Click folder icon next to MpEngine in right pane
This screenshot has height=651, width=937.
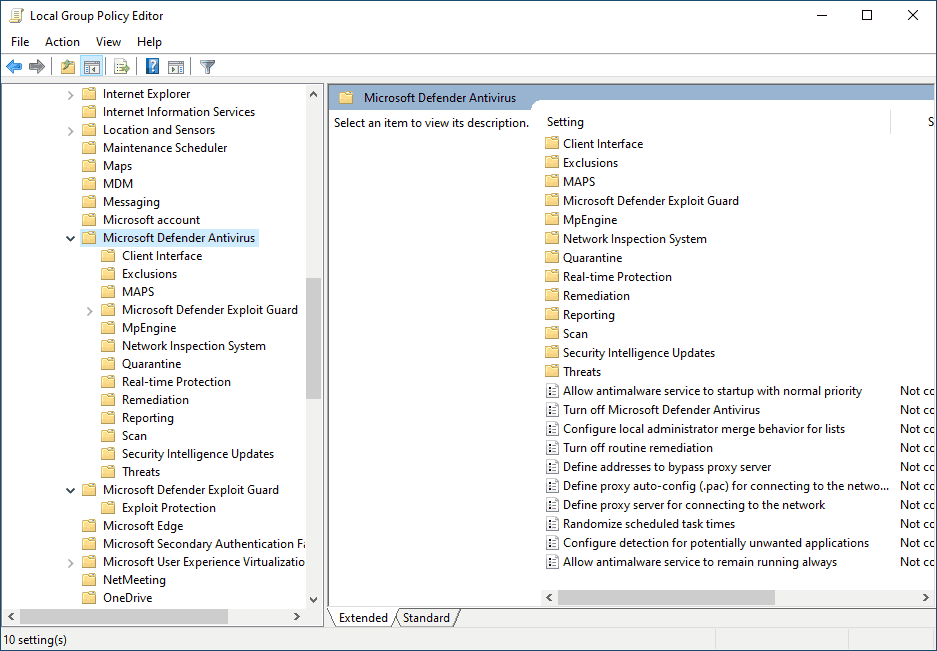pos(552,220)
